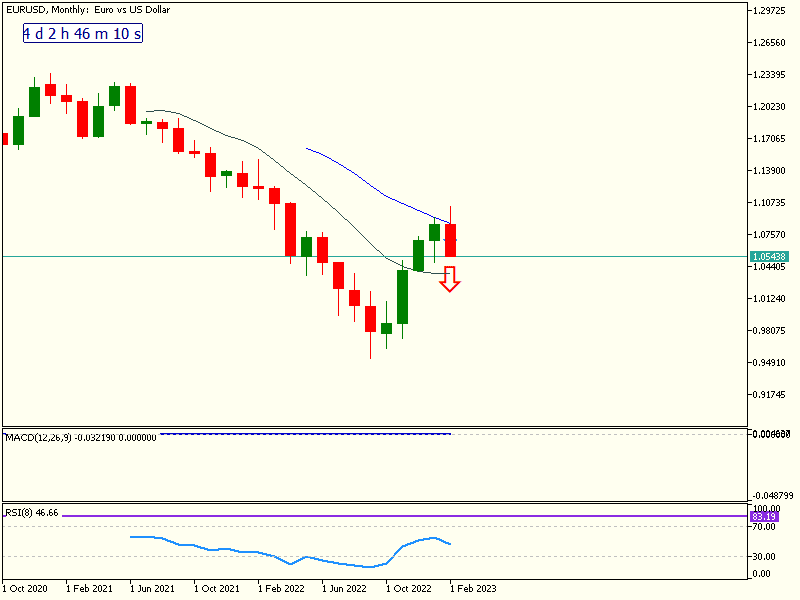
Task: Click the red down arrow marker
Action: click(x=450, y=279)
